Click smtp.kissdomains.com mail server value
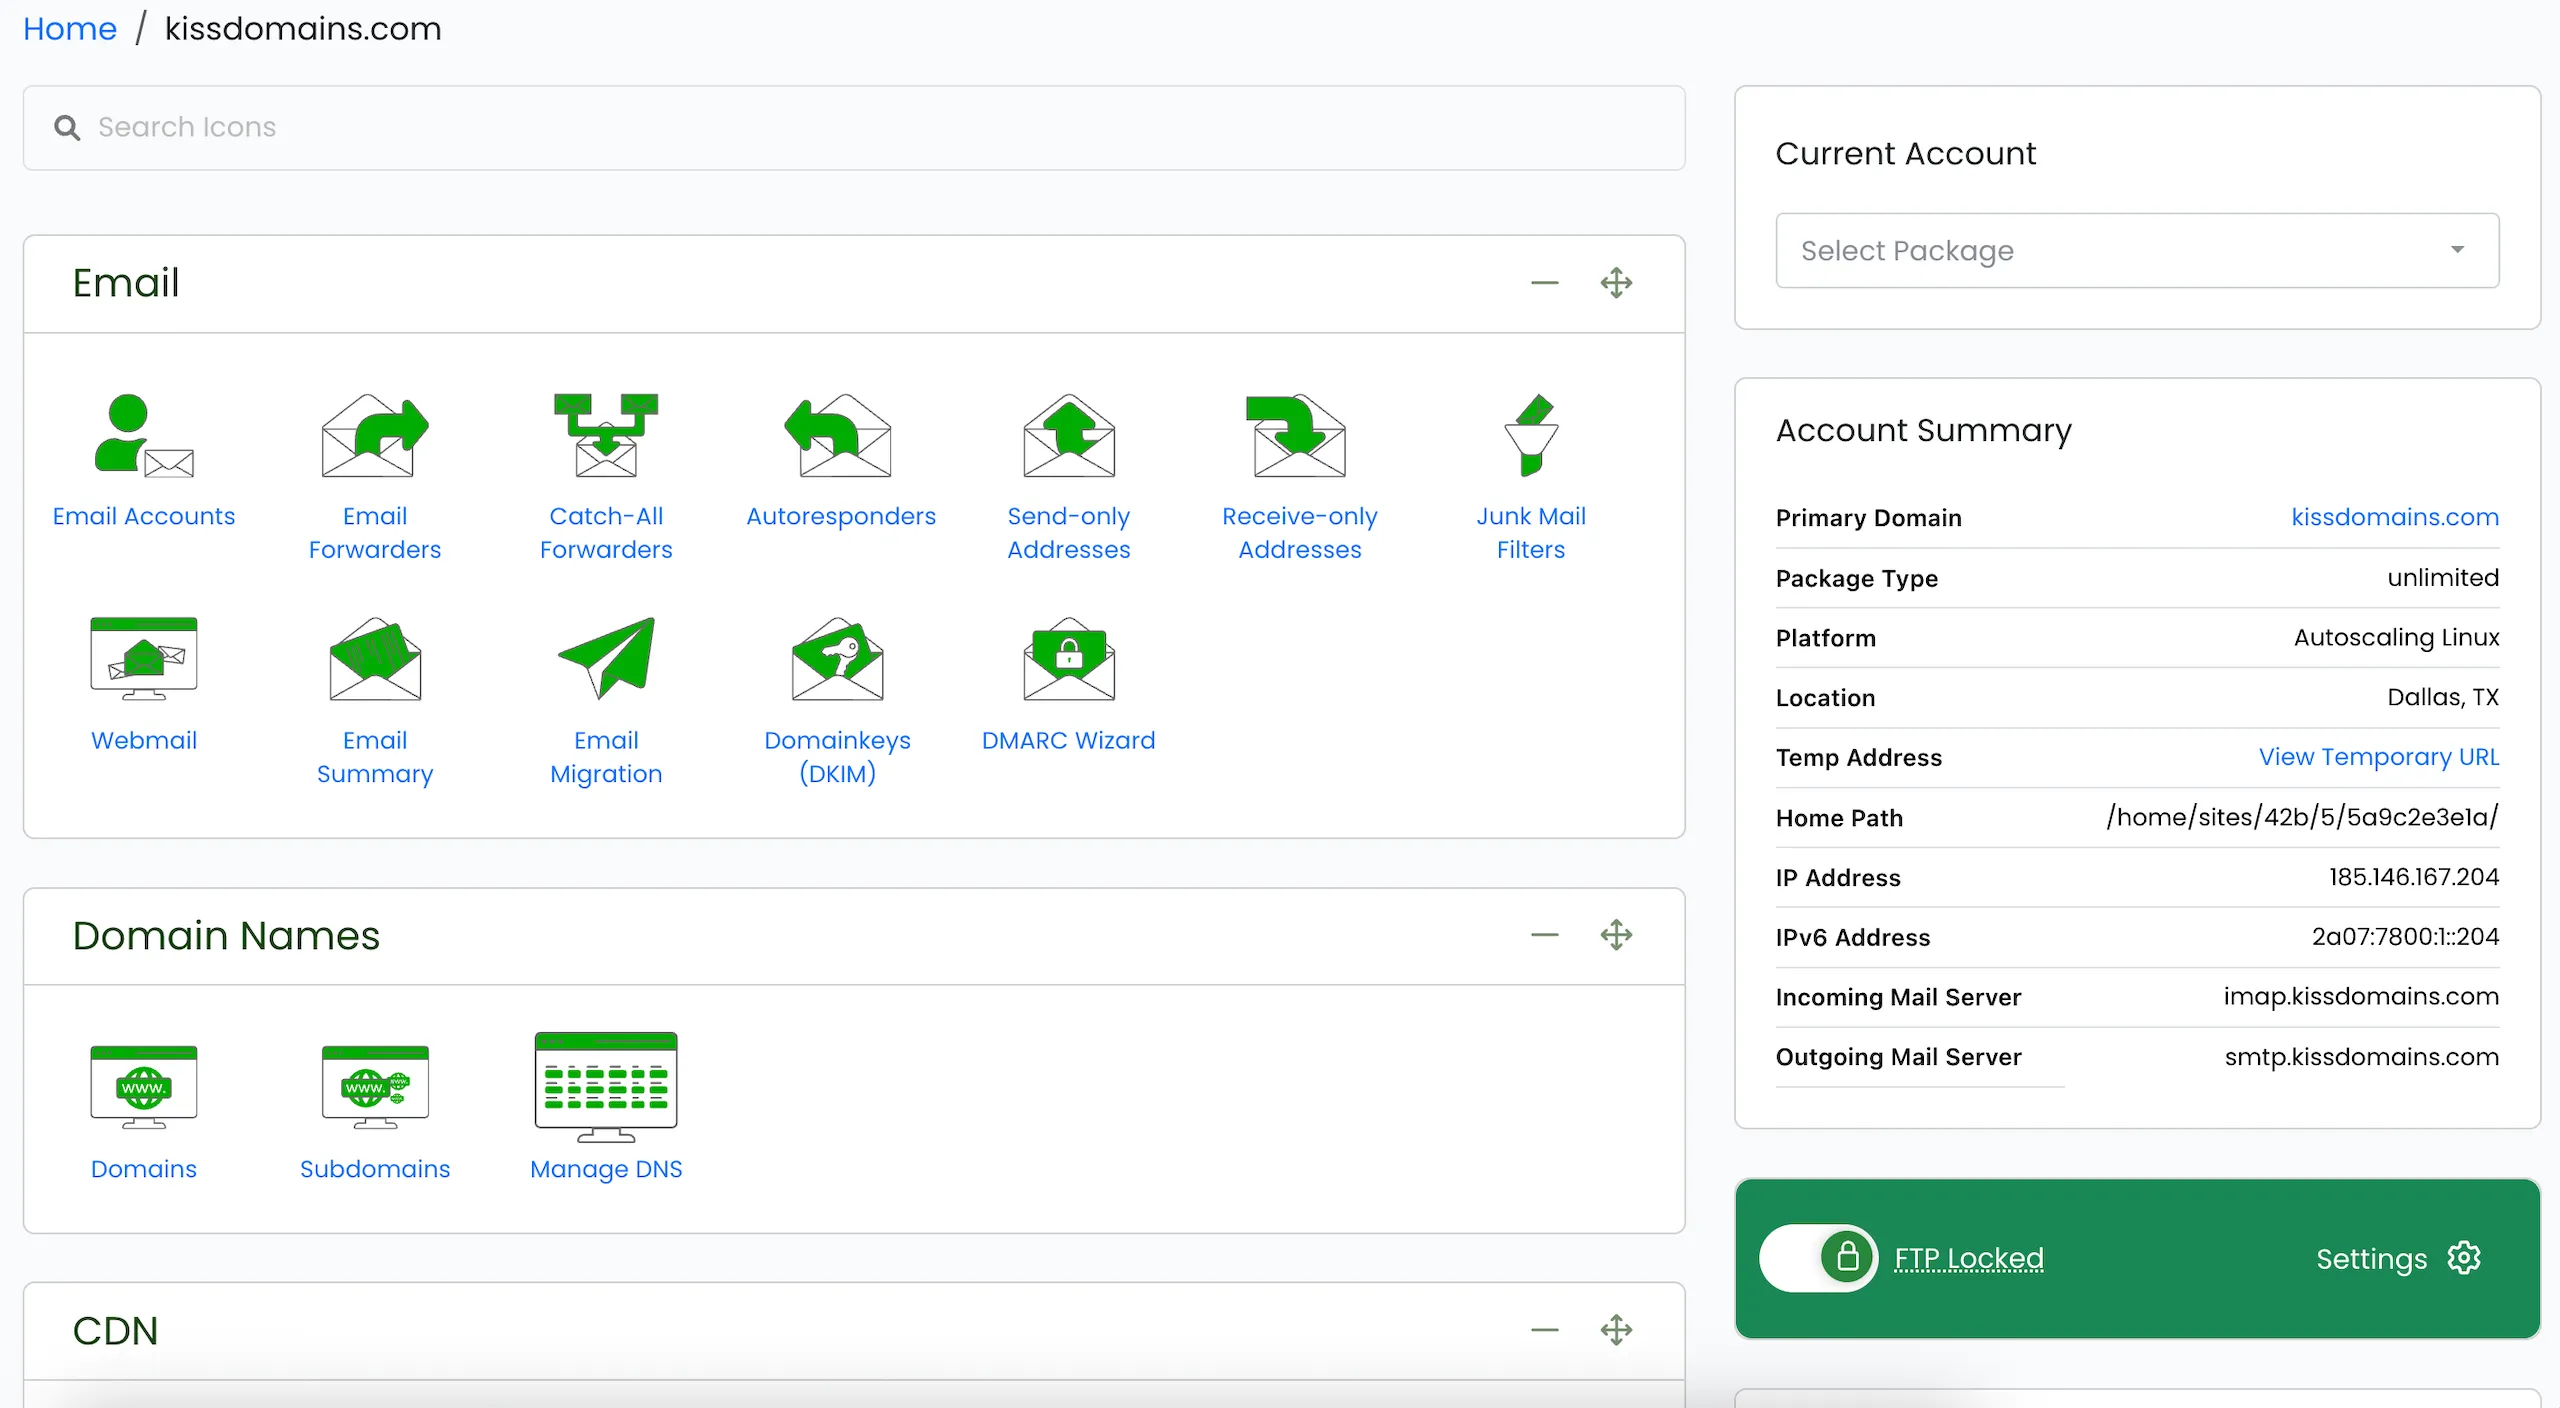The height and width of the screenshot is (1408, 2560). (2361, 1057)
